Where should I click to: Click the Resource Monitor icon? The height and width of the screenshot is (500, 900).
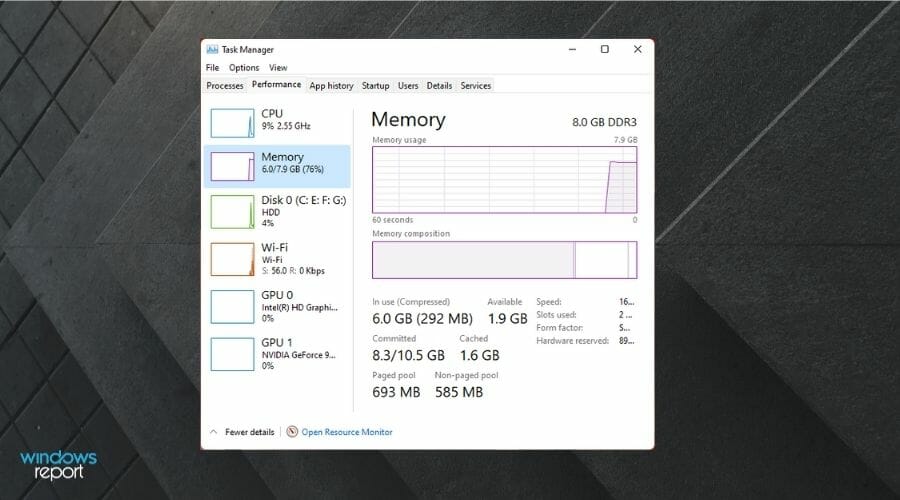point(292,432)
